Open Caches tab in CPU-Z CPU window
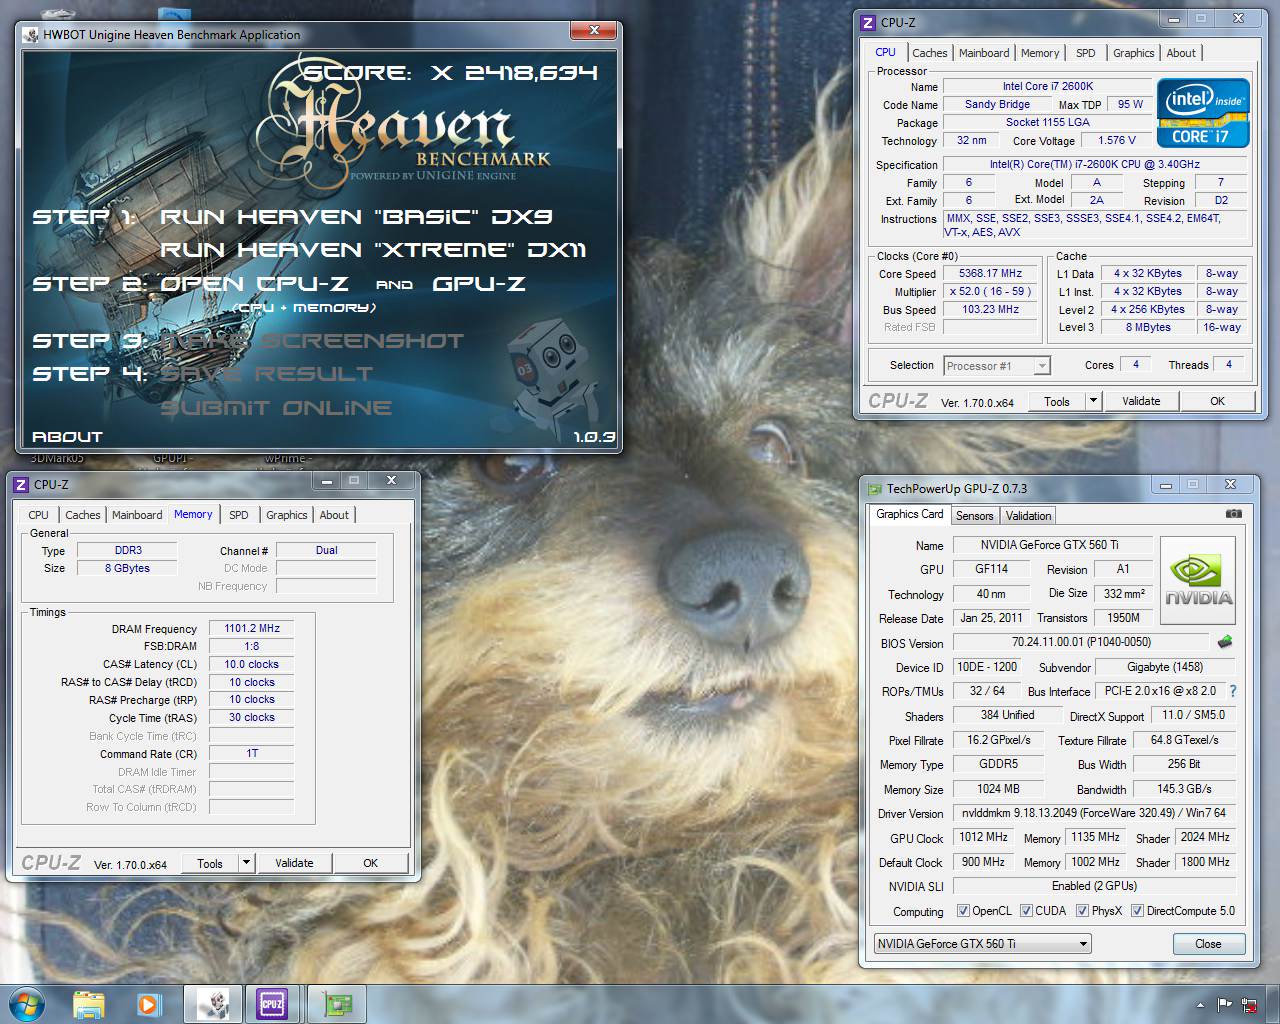This screenshot has width=1280, height=1024. click(x=929, y=53)
